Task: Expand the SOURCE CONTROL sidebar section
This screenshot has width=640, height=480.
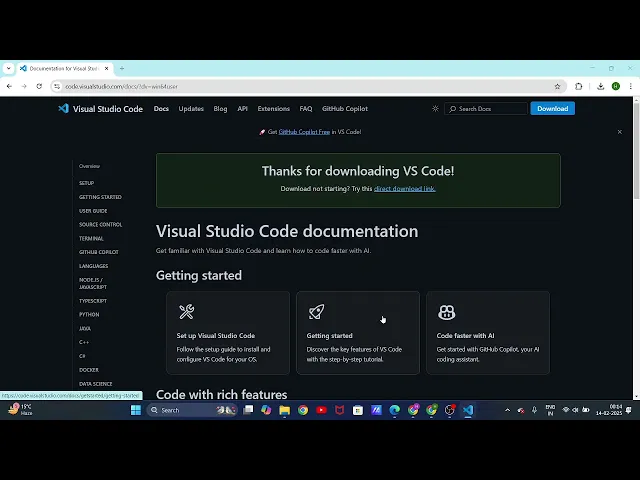Action: click(100, 224)
